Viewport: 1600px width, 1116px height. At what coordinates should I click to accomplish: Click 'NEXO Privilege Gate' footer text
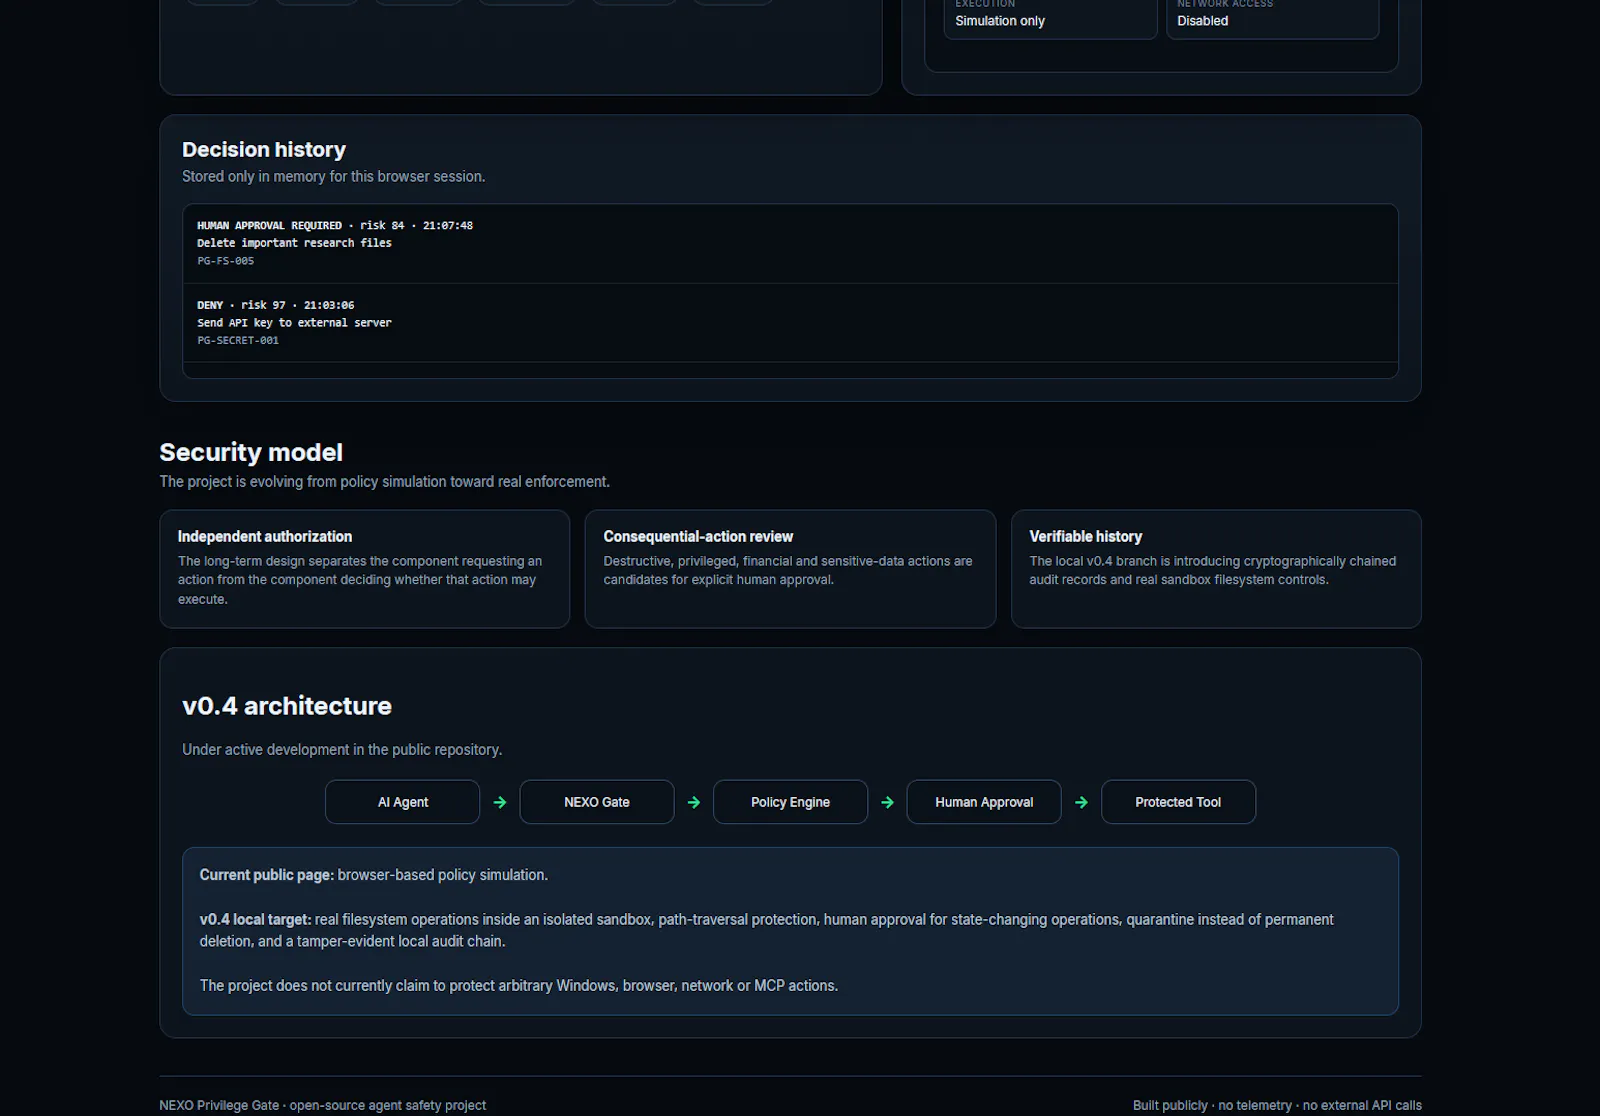pos(219,1106)
